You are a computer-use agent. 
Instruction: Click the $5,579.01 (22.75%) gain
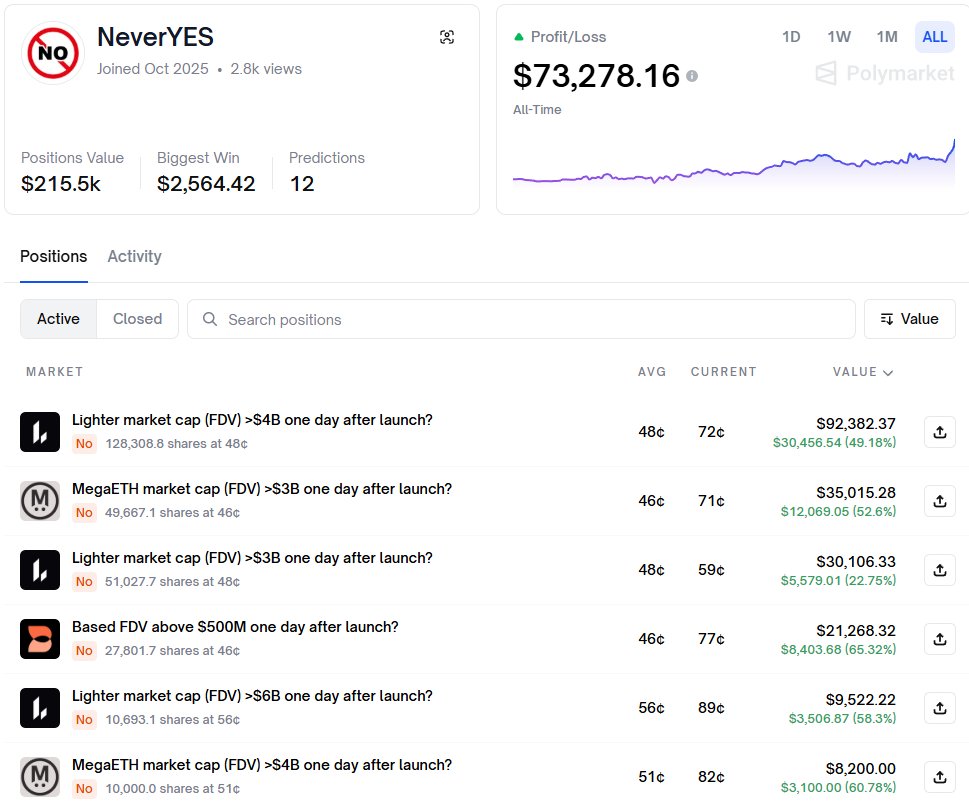coord(838,581)
